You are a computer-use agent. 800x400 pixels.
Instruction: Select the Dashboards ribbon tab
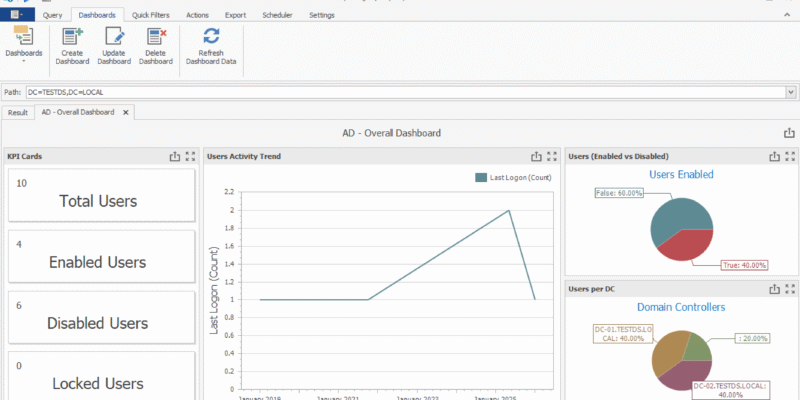tap(97, 15)
